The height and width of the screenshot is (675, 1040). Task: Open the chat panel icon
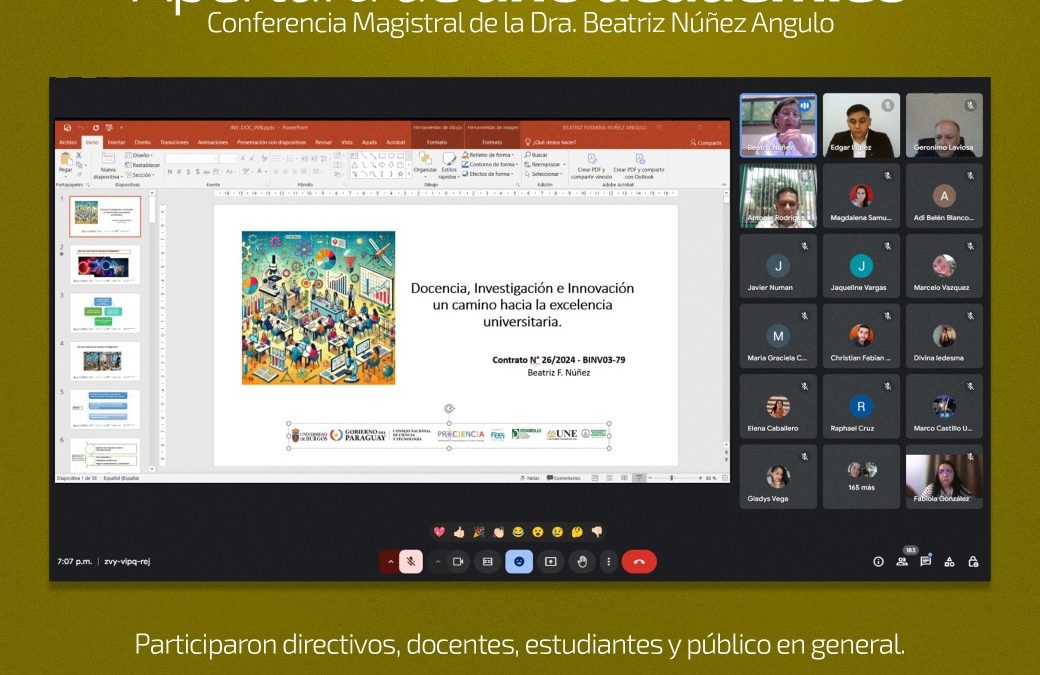tap(925, 562)
